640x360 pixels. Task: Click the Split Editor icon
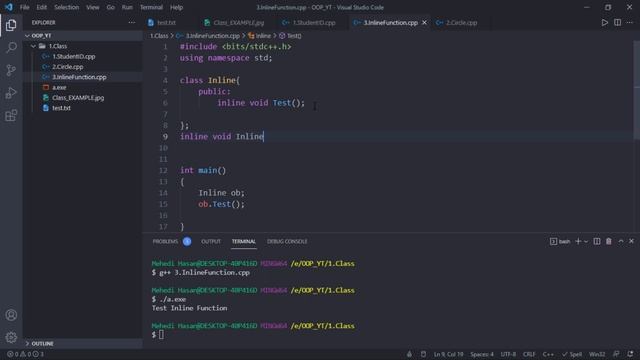(618, 22)
